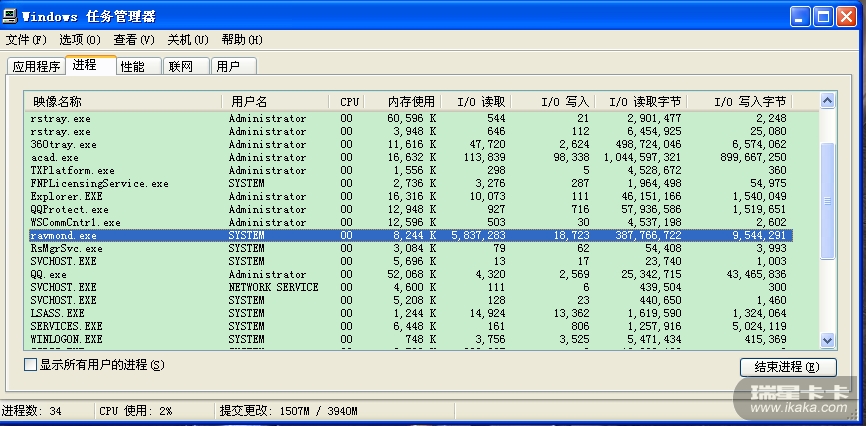Viewport: 866px width, 426px height.
Task: Select the QQ.exe process row
Action: [x=409, y=275]
